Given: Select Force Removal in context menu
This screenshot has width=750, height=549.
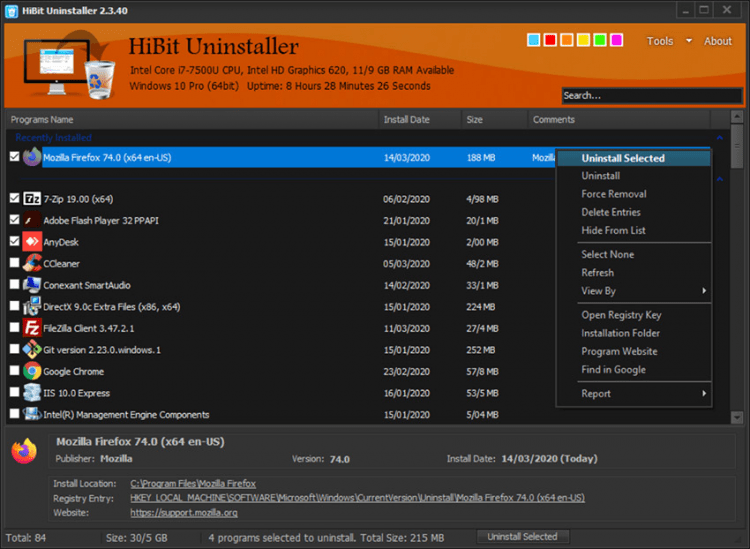Looking at the screenshot, I should (x=634, y=194).
